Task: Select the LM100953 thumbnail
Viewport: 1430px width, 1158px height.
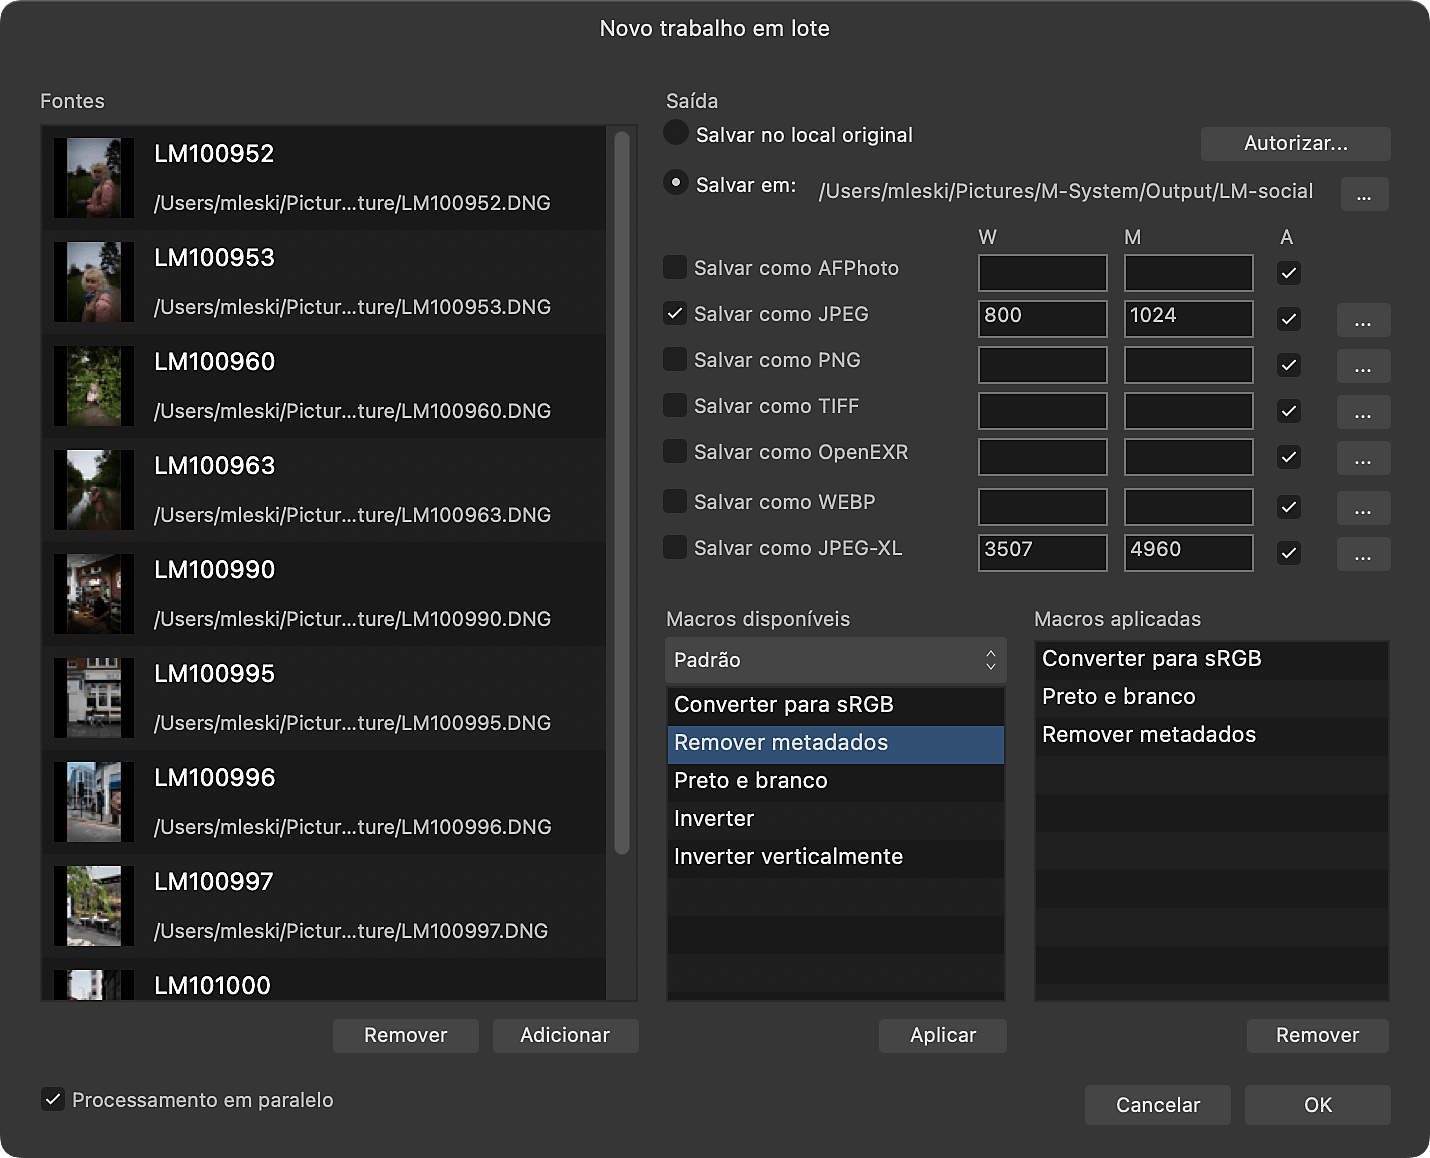Action: click(x=94, y=282)
